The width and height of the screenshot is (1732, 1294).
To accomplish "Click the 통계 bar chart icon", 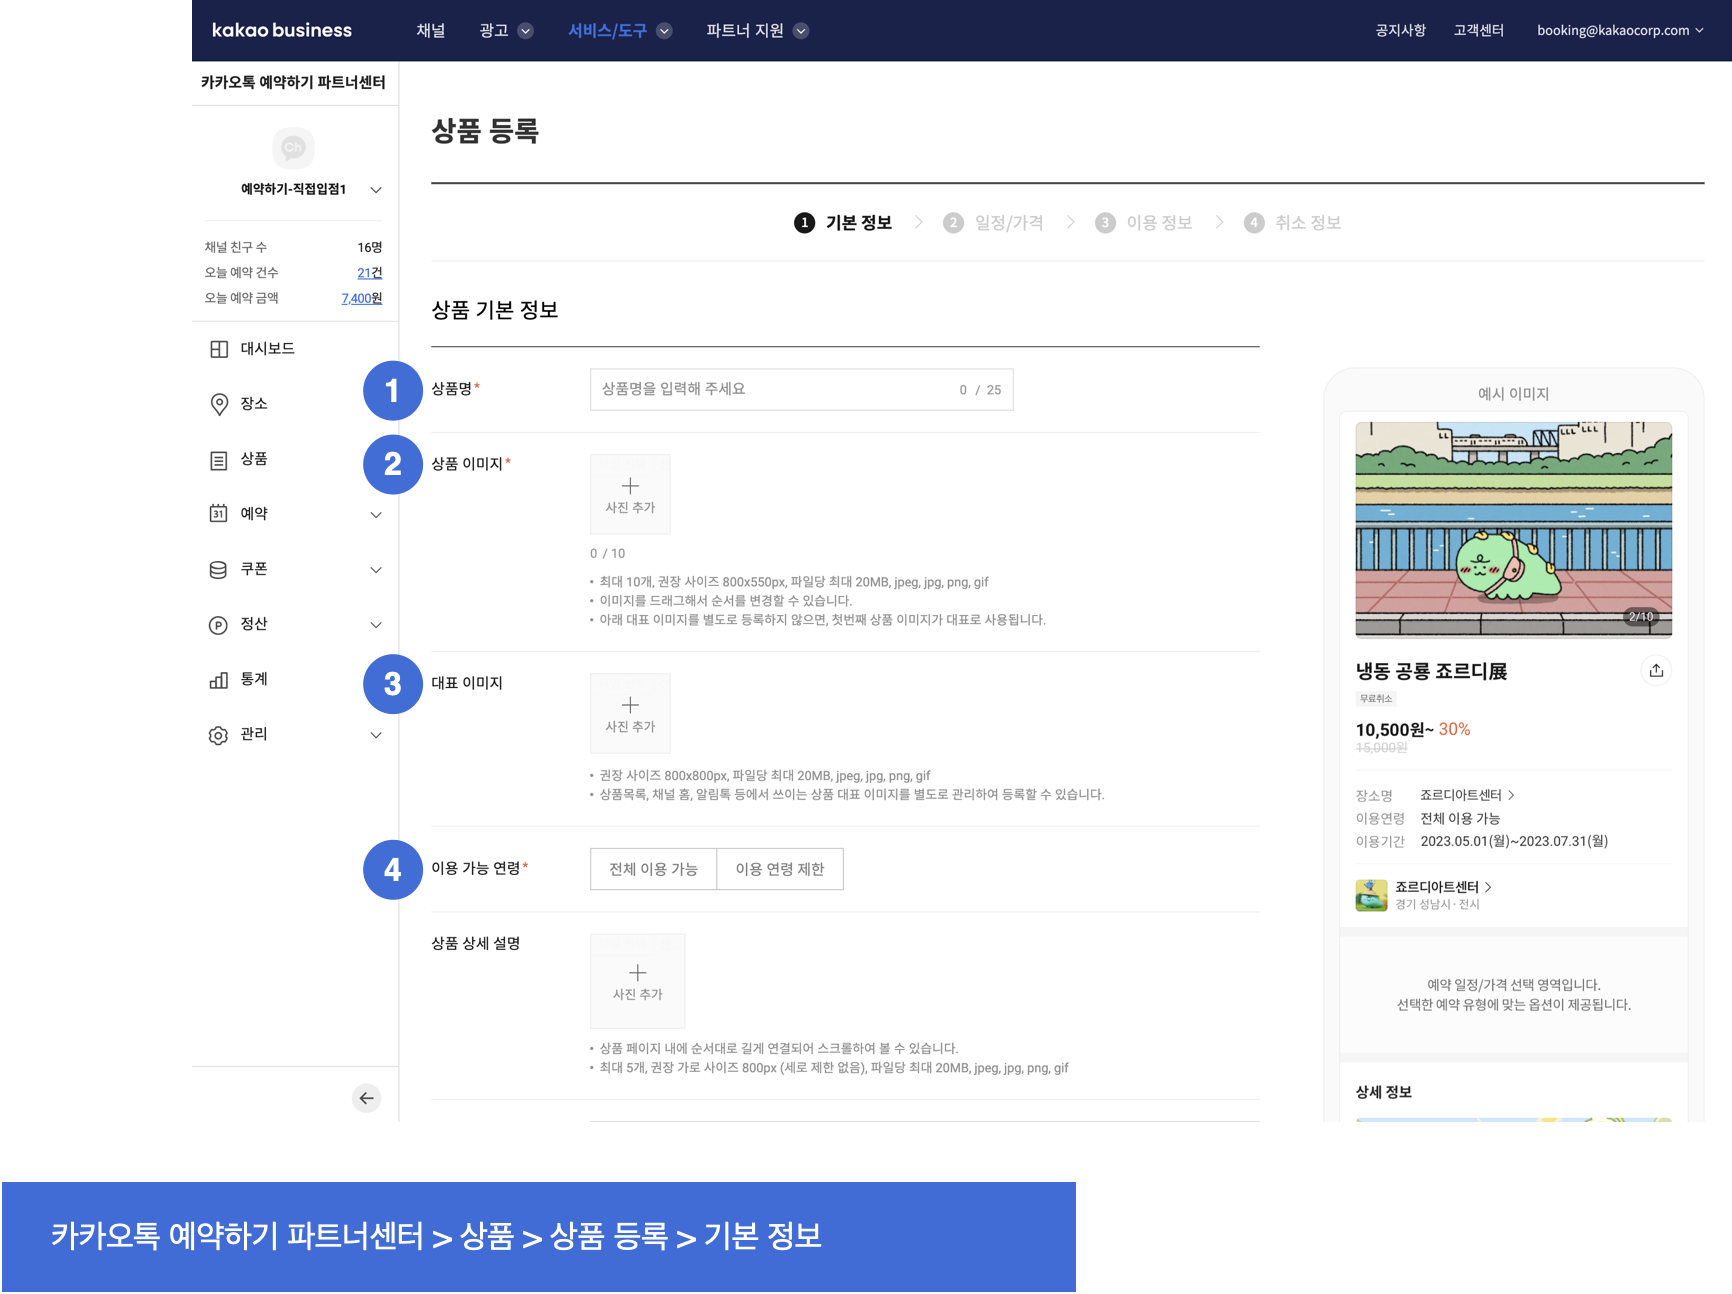I will [219, 680].
